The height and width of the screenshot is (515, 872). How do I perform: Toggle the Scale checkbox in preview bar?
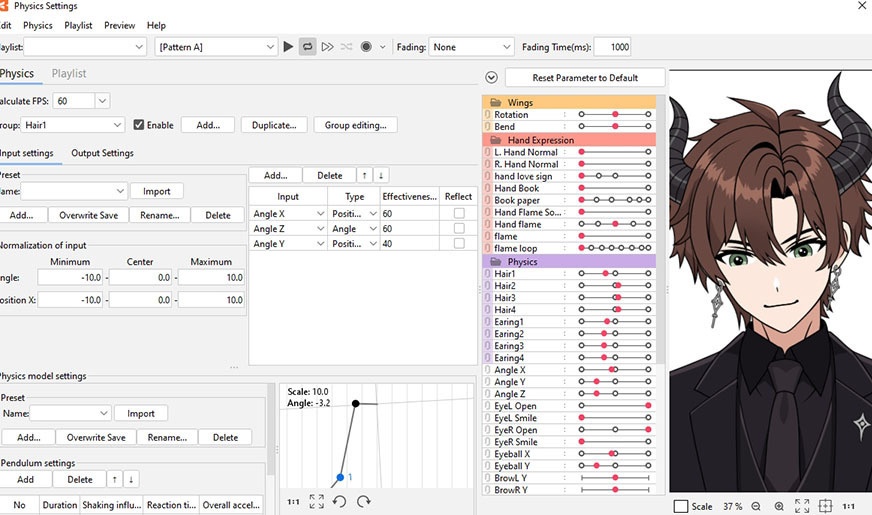point(681,506)
